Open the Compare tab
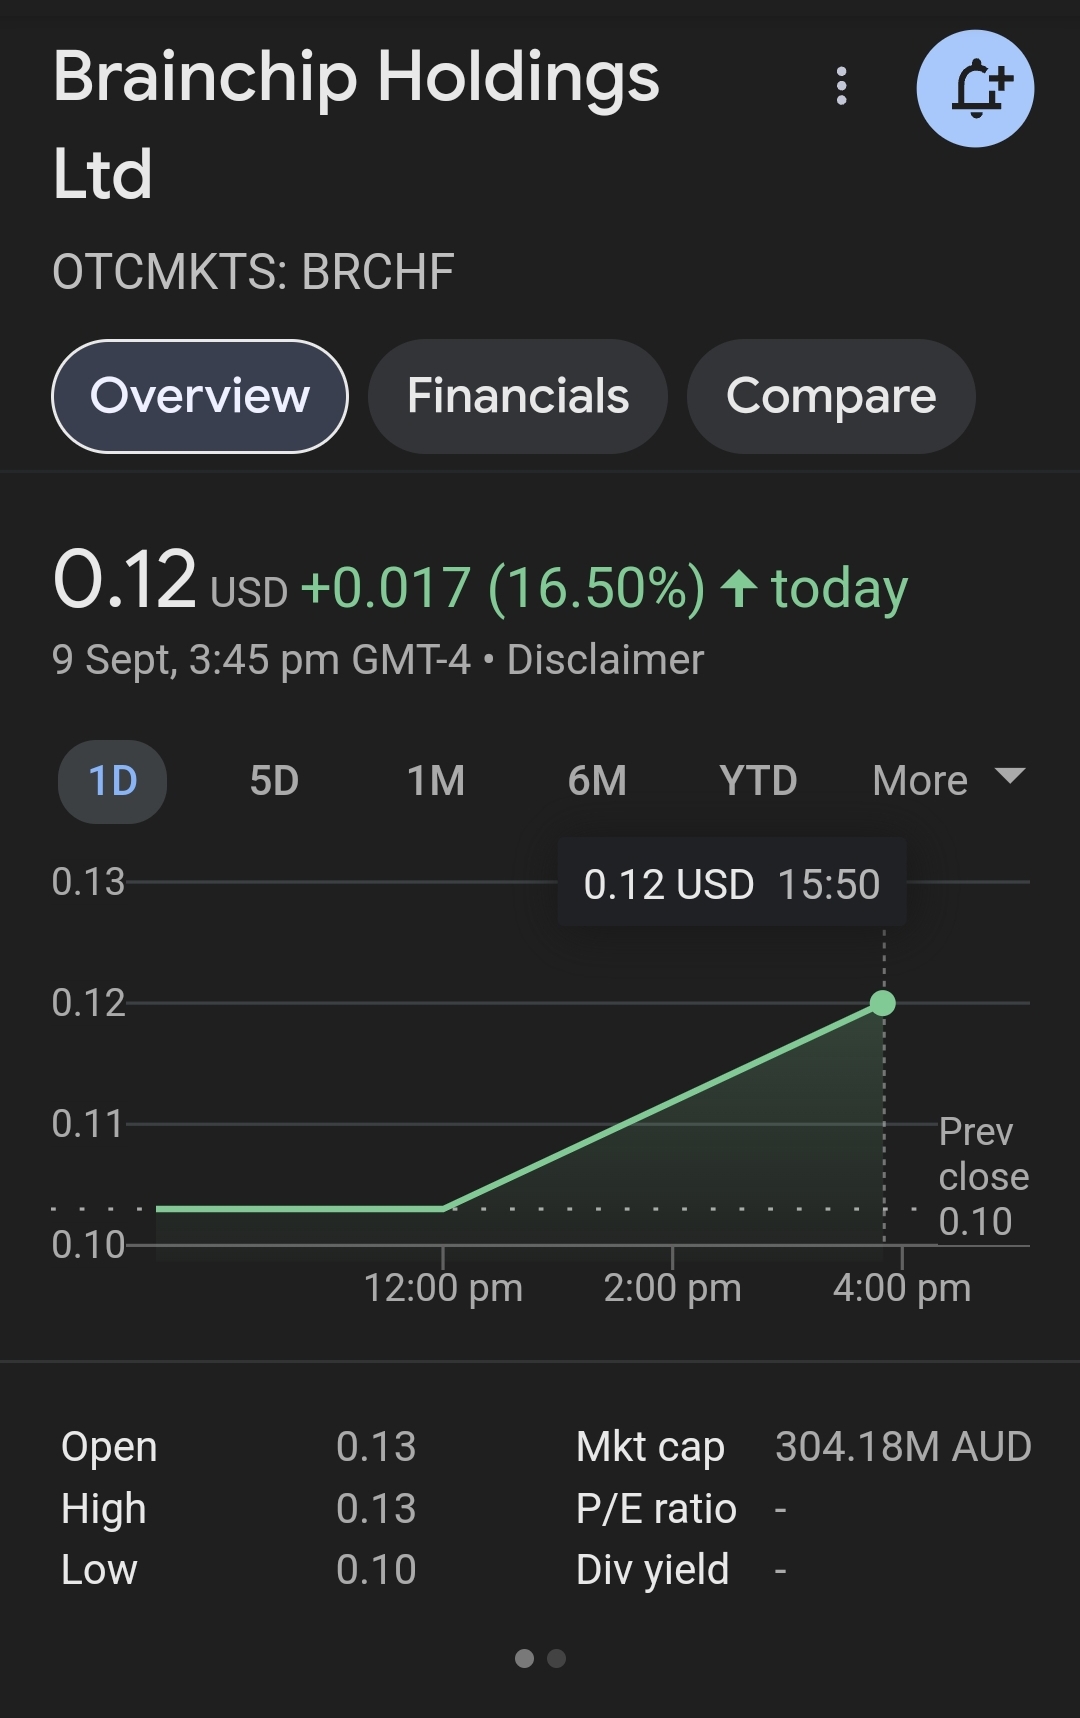This screenshot has width=1080, height=1718. click(831, 396)
